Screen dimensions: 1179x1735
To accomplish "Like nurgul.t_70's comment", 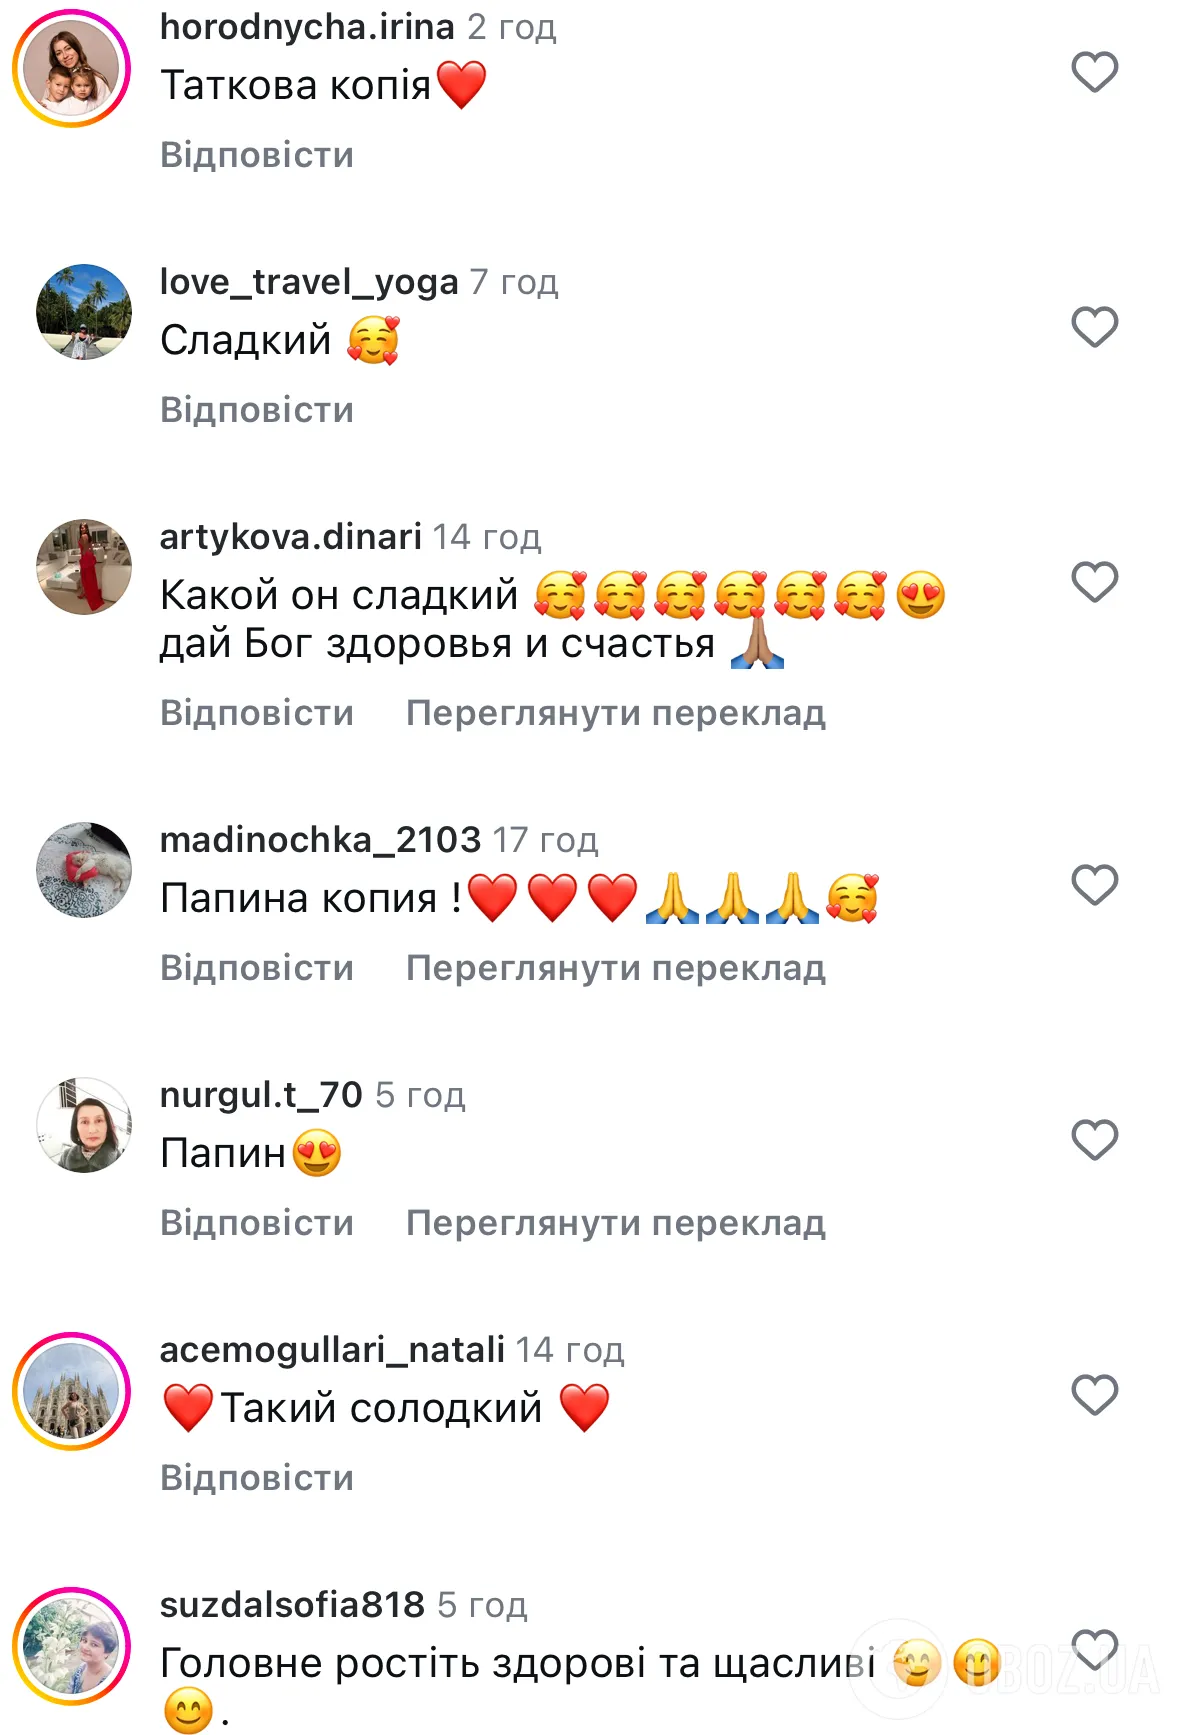I will point(1094,1140).
